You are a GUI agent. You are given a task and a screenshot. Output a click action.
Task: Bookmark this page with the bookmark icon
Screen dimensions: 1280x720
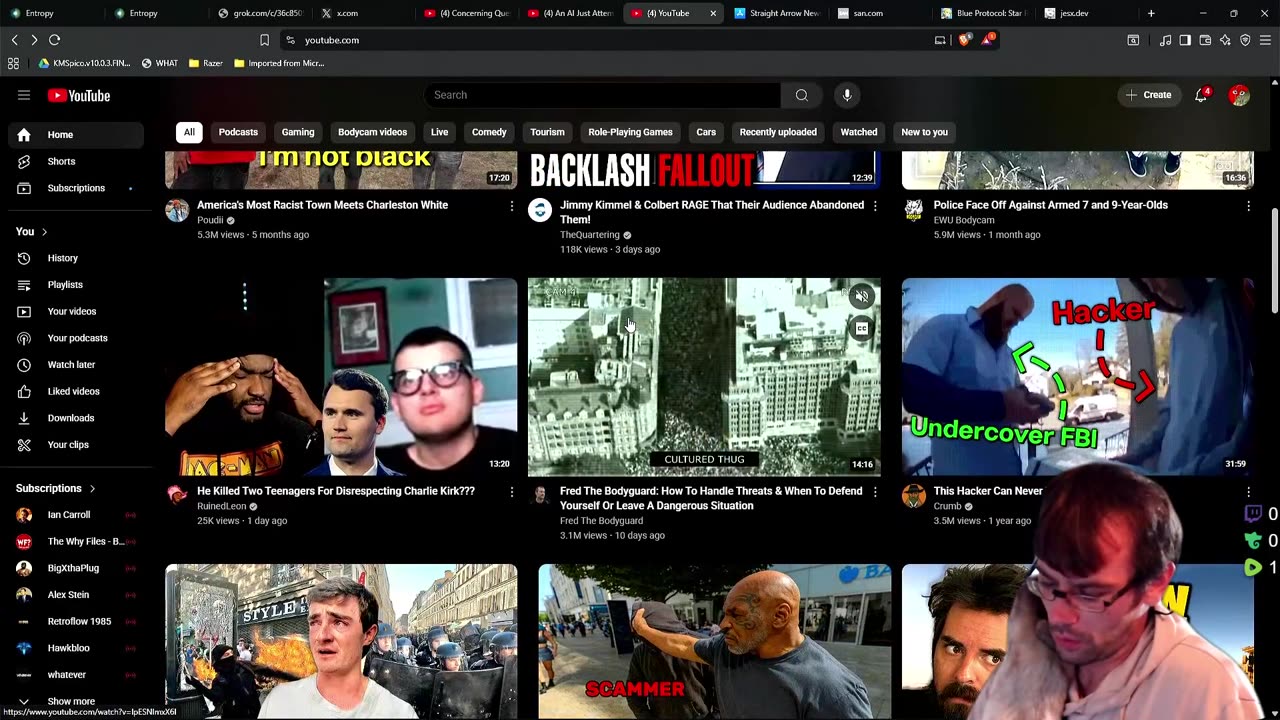click(x=264, y=40)
